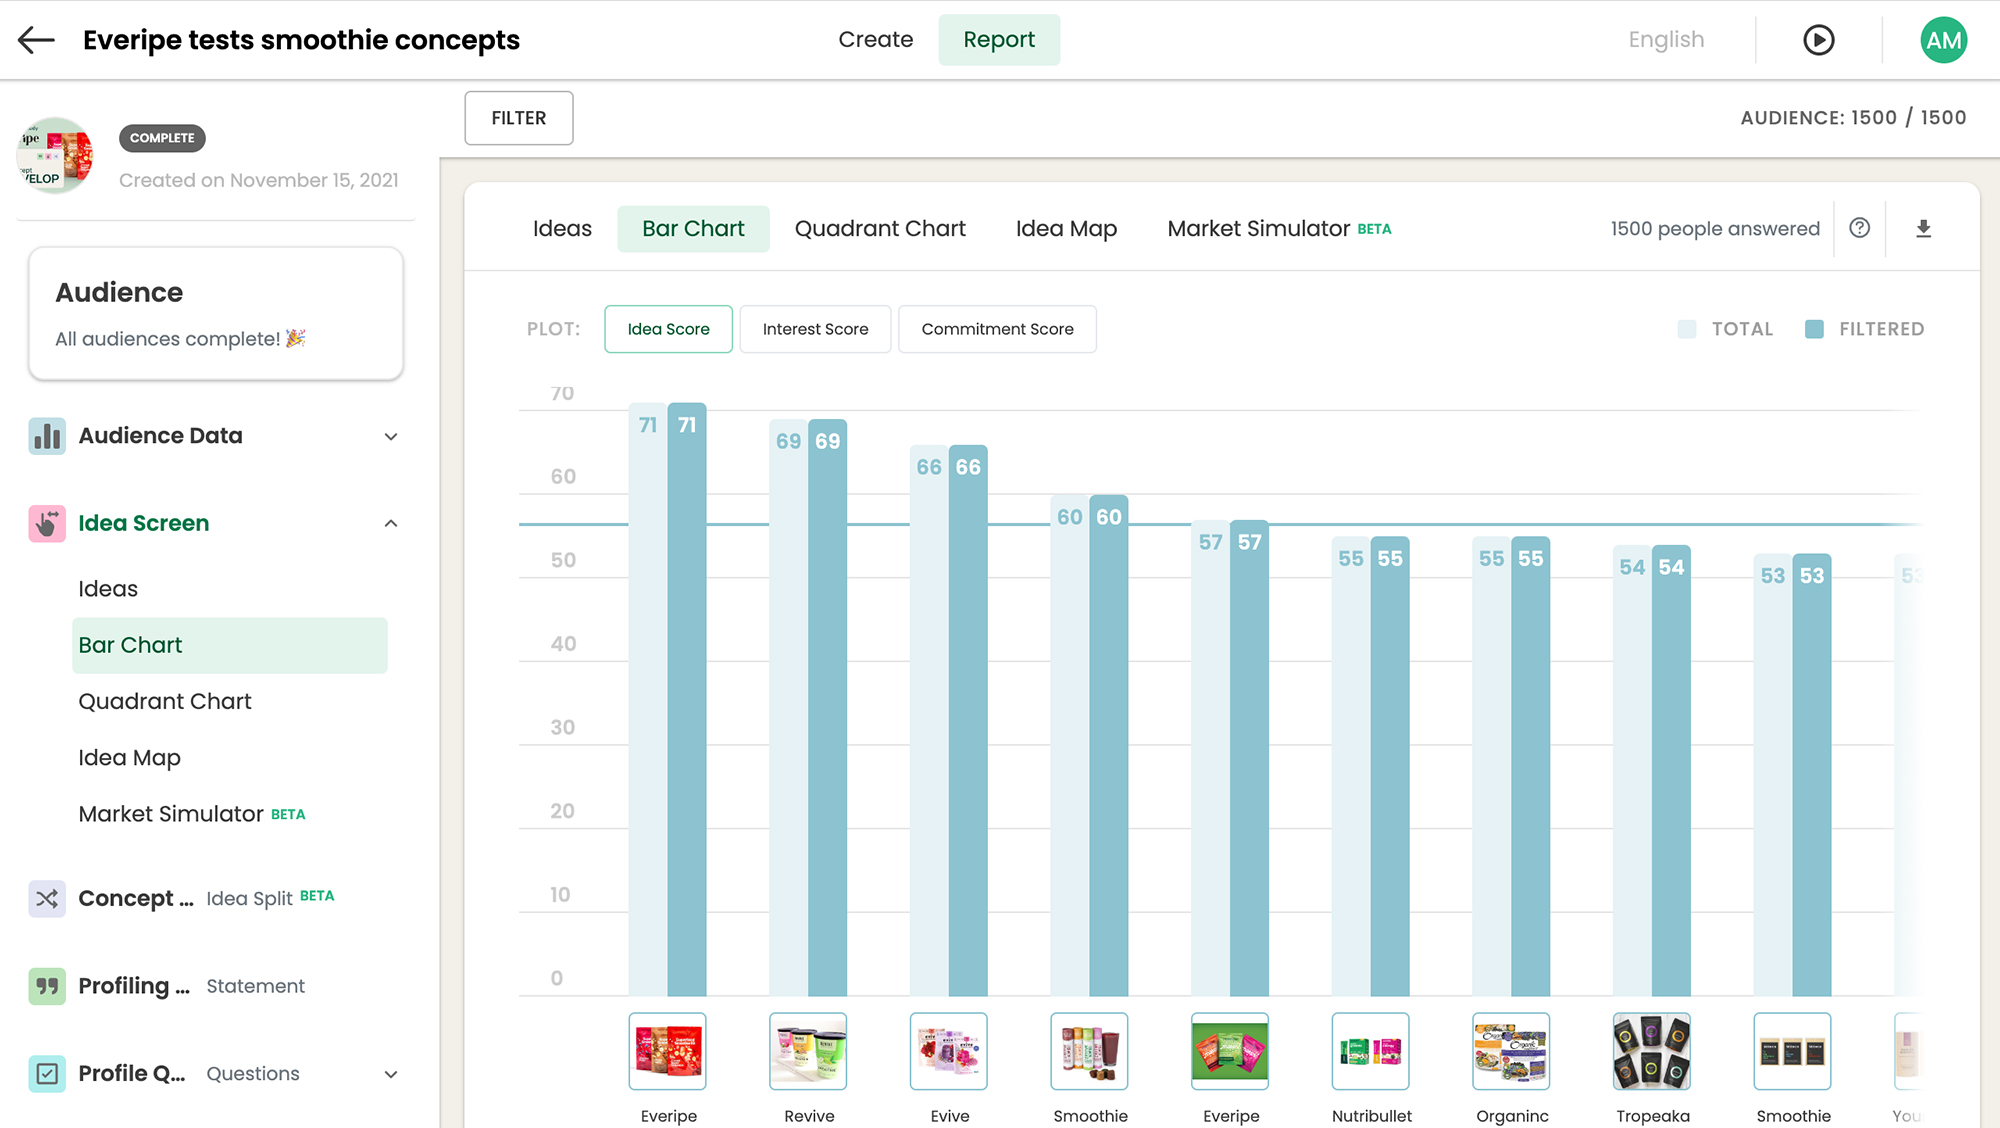Expand the Audience Data section chevron
The image size is (2000, 1128).
coord(391,436)
